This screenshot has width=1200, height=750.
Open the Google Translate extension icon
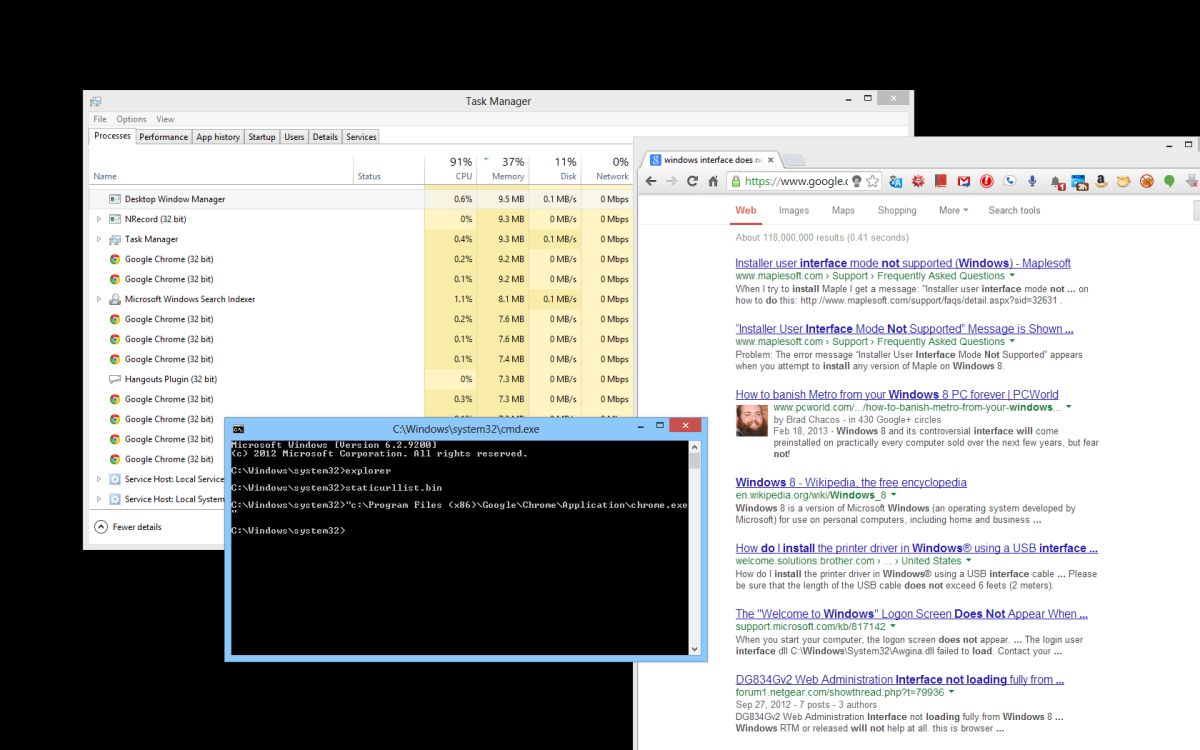tap(895, 182)
